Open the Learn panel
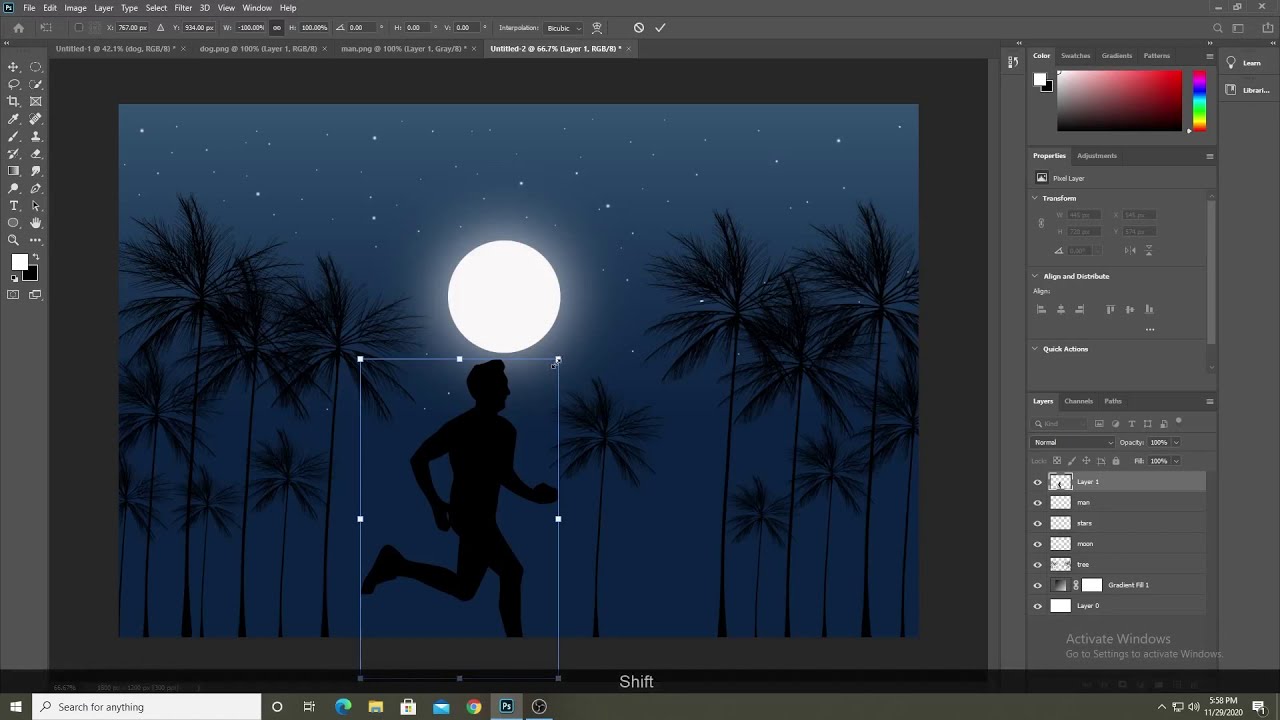The image size is (1280, 720). 1246,63
